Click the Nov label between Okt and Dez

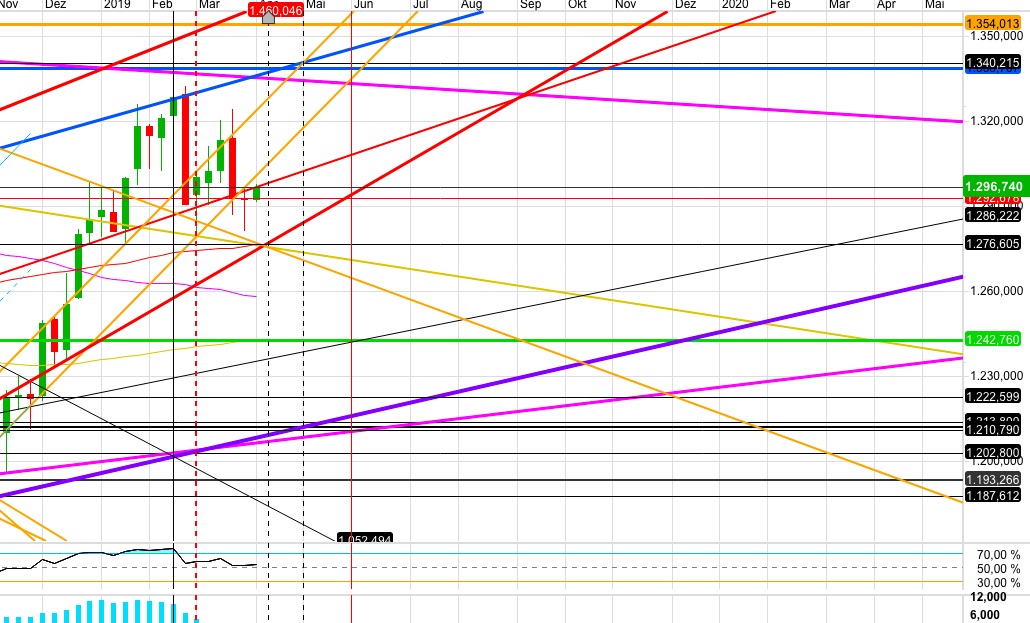coord(625,5)
